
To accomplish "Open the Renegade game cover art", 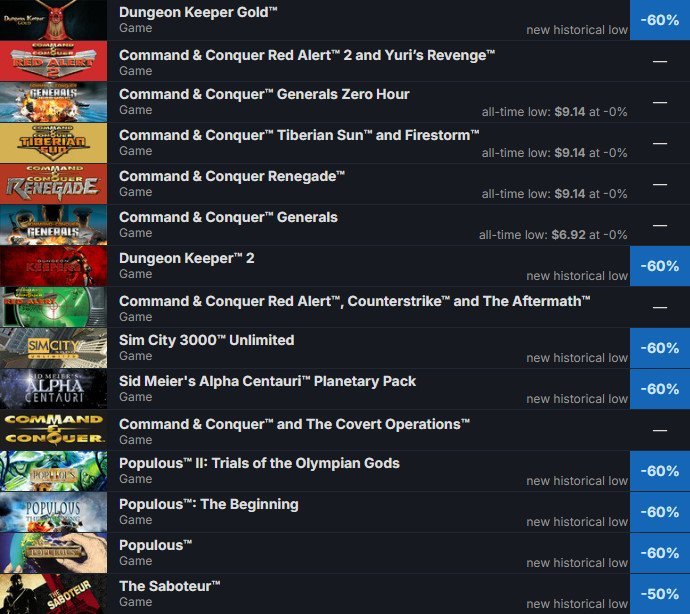I will [x=53, y=184].
